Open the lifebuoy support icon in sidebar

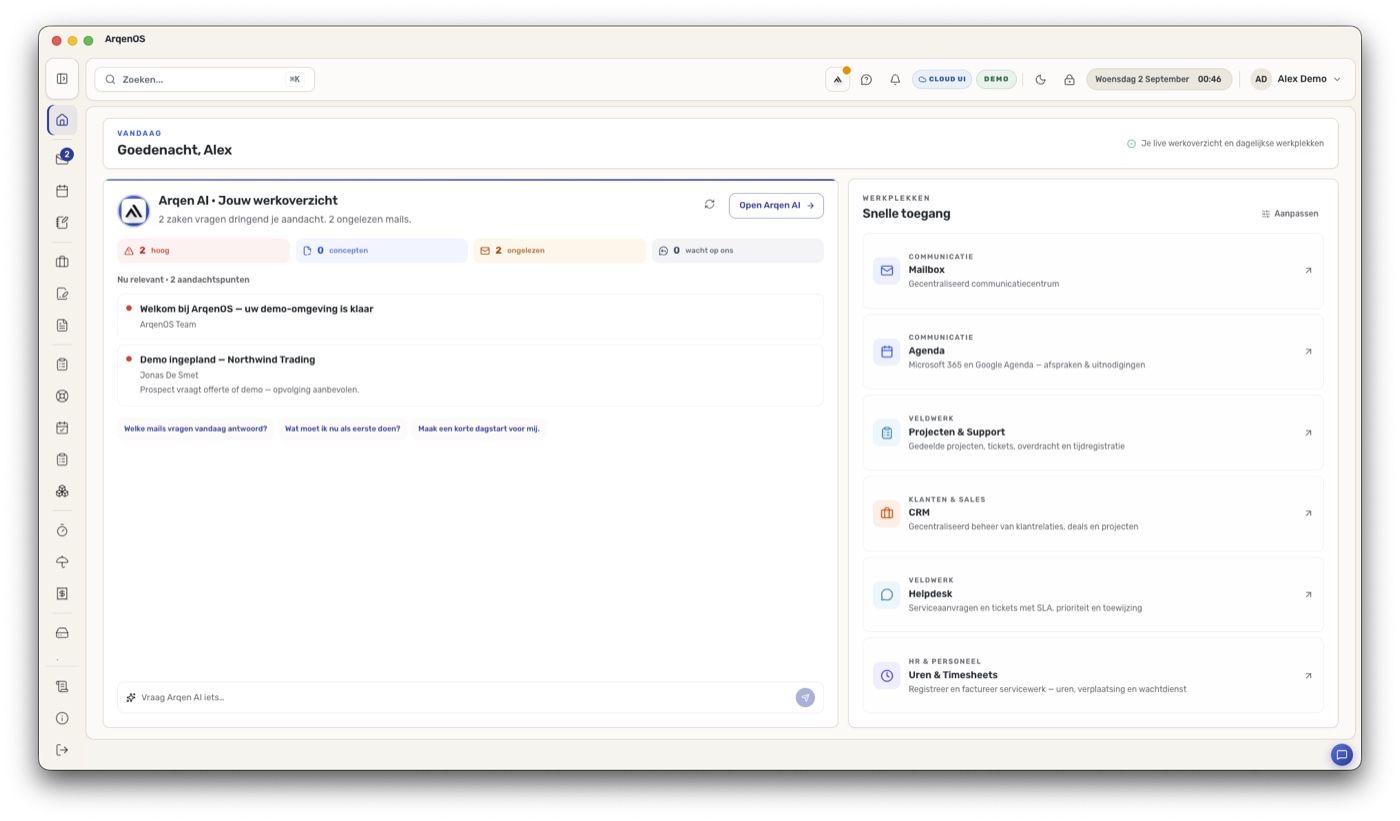coord(62,396)
